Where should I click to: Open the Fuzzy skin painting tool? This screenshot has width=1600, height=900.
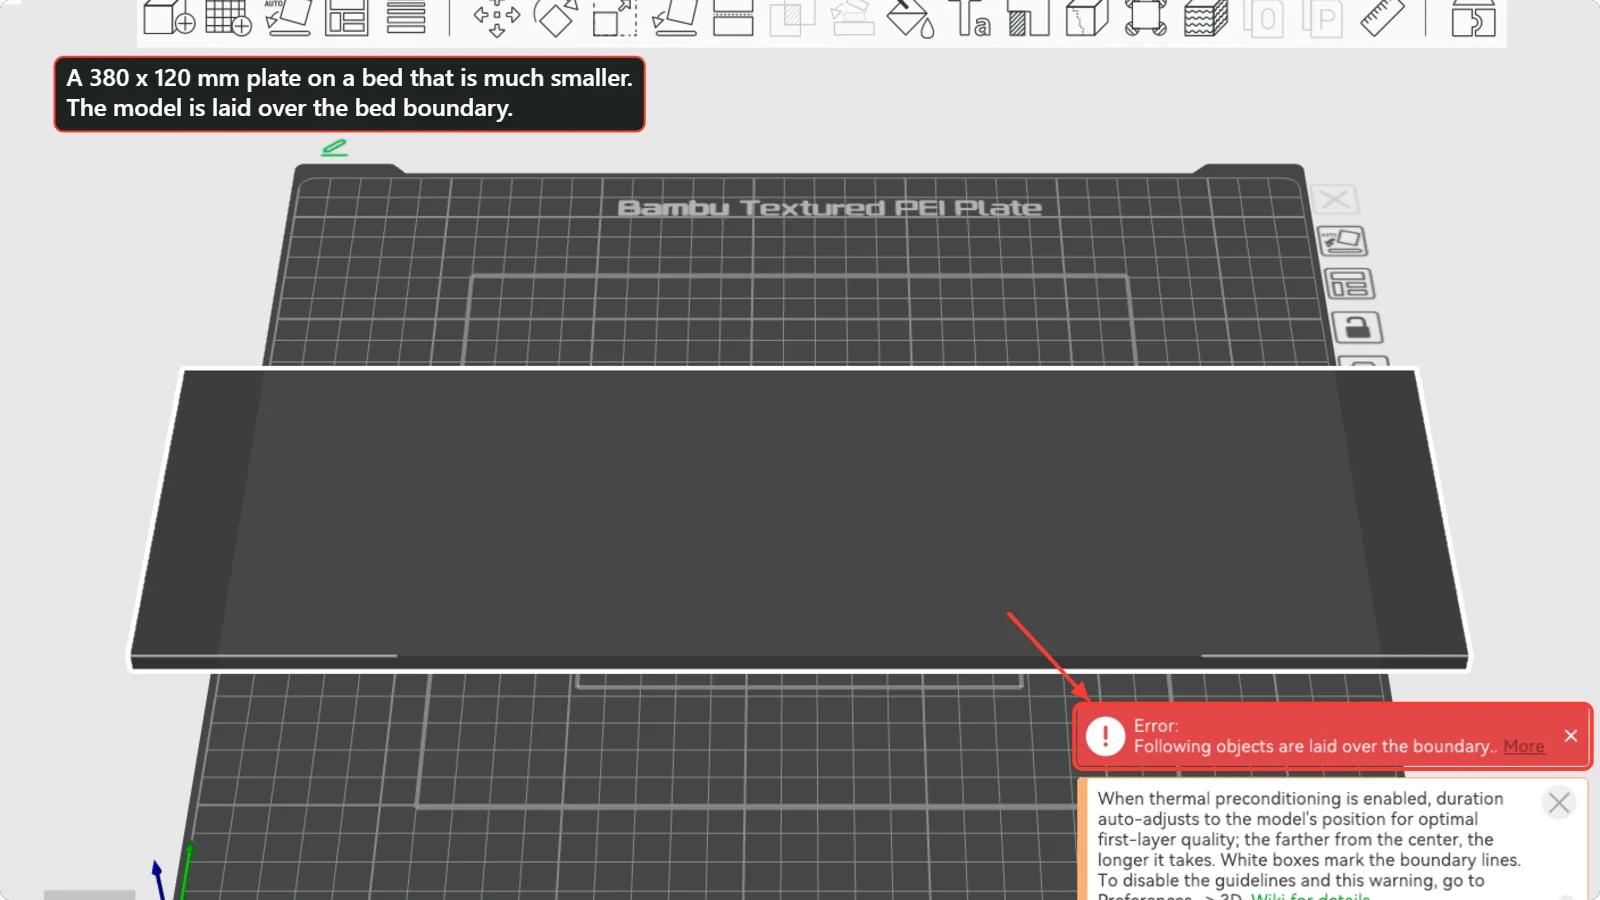pos(1205,17)
